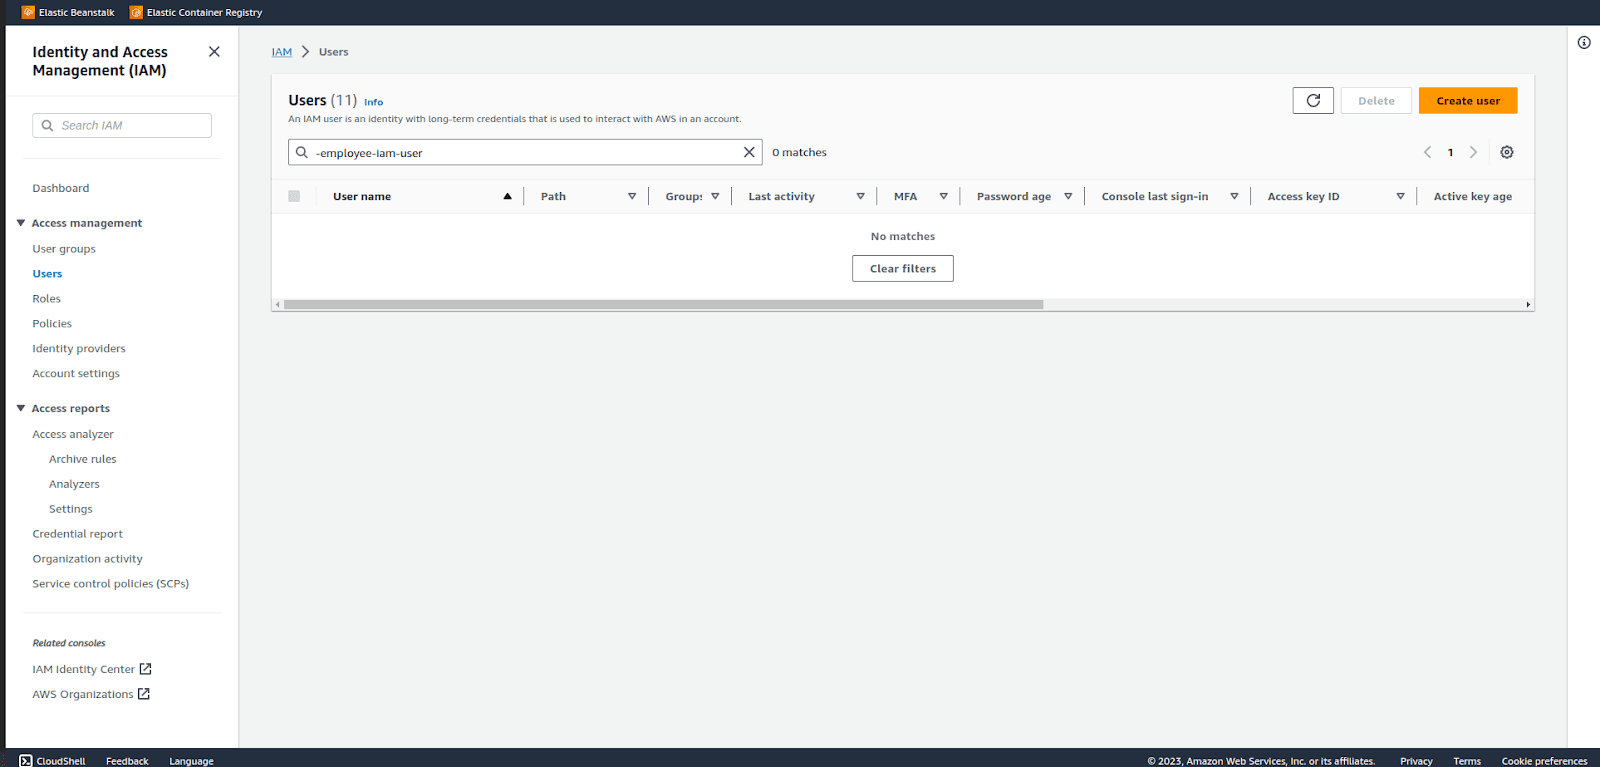
Task: Open Access analyzer Settings
Action: click(71, 509)
